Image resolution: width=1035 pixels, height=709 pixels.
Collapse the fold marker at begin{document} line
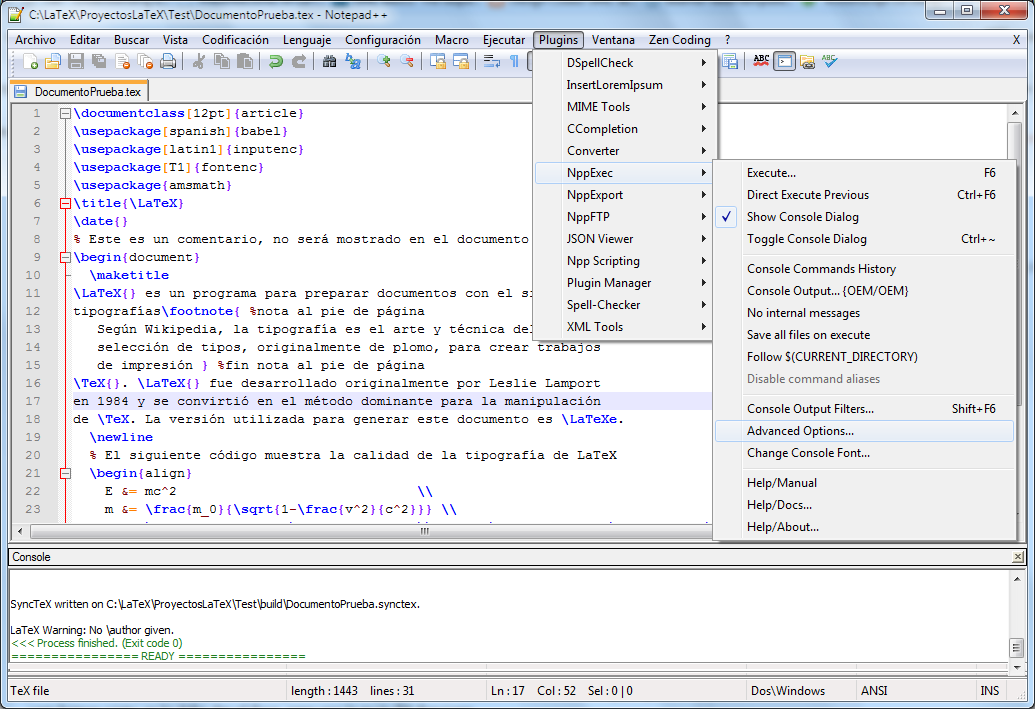pyautogui.click(x=65, y=257)
